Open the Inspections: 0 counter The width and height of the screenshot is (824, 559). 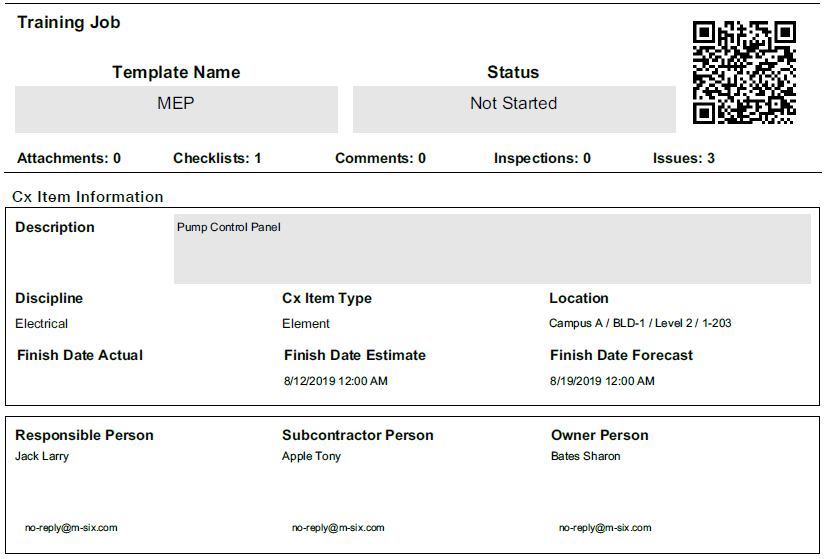[542, 158]
